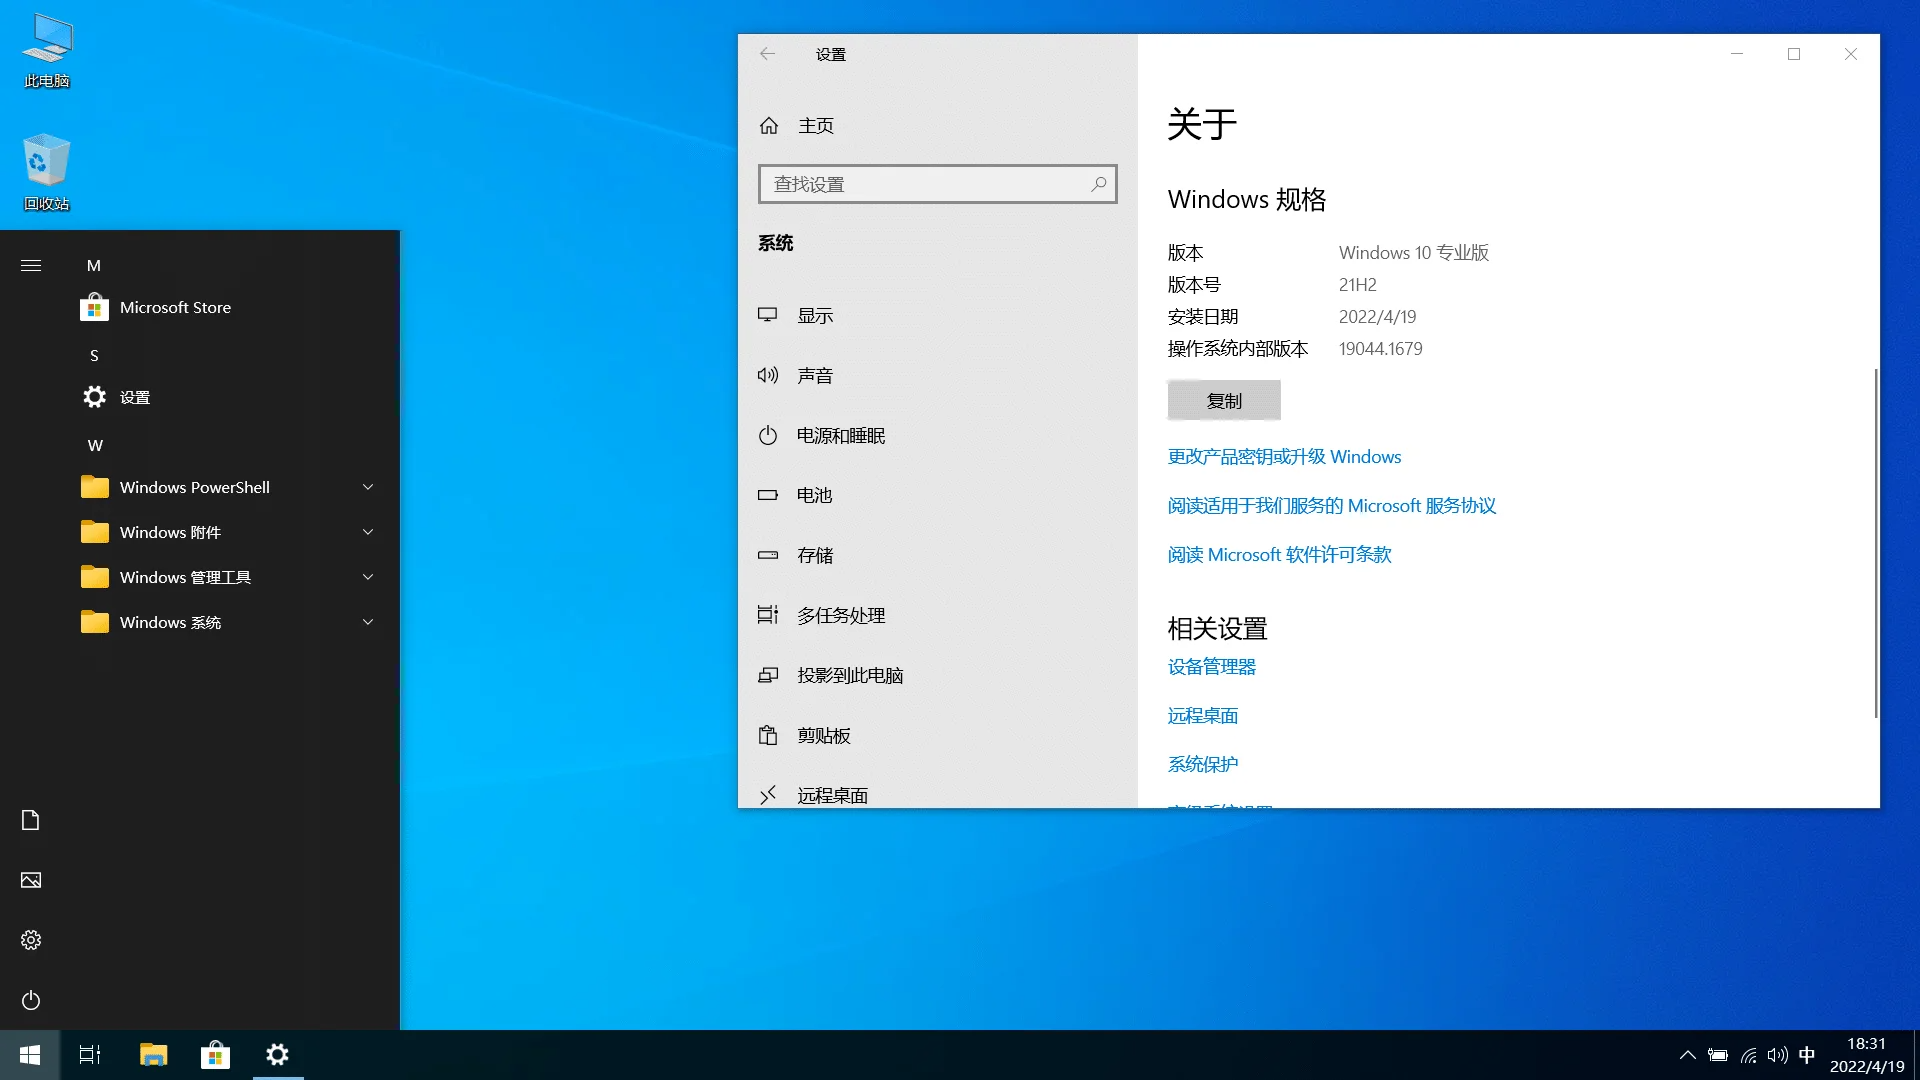This screenshot has width=1920, height=1080.
Task: Open File Explorer from the taskbar
Action: coord(153,1055)
